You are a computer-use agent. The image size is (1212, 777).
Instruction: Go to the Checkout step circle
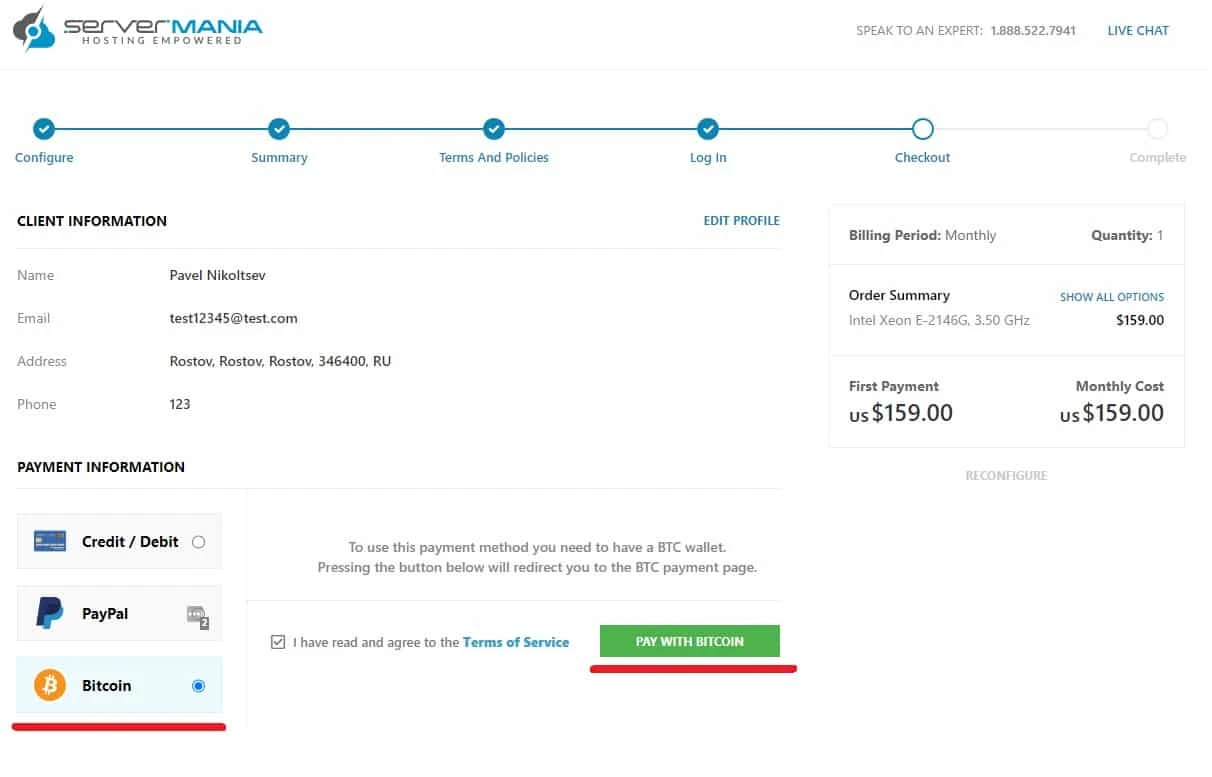coord(923,129)
